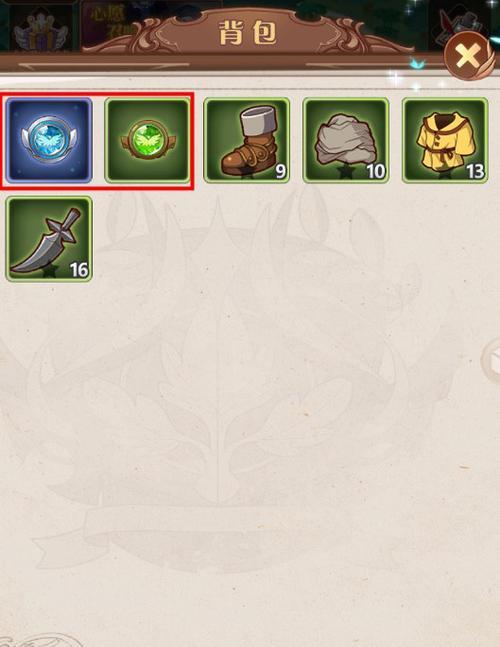Open the dimmed 心愿 summon banner
Image resolution: width=500 pixels, height=647 pixels.
[111, 26]
